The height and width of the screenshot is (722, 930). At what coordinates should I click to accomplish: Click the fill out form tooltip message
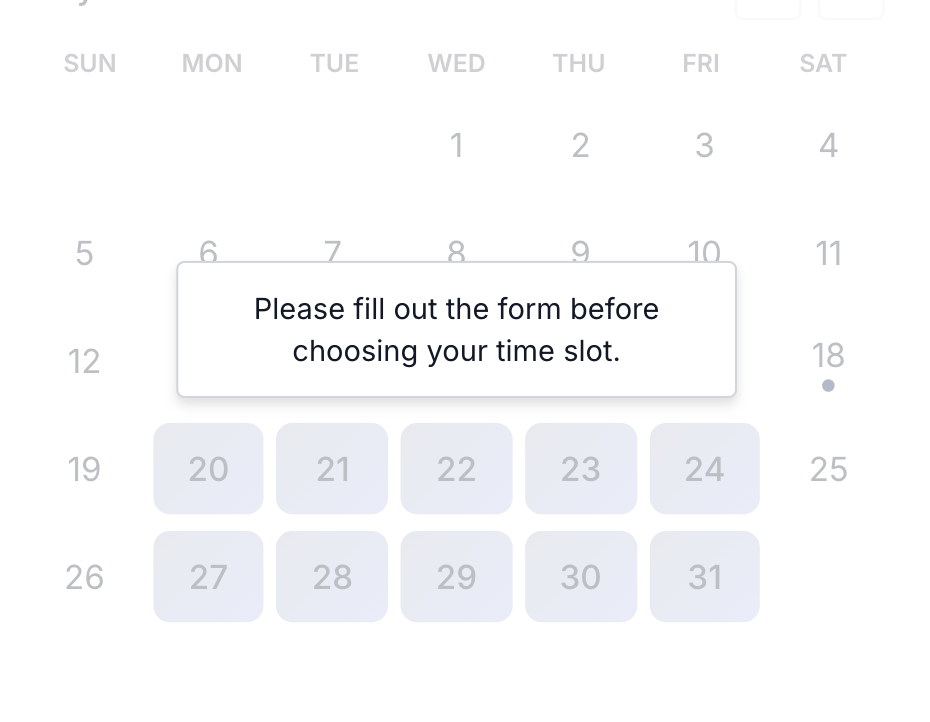pos(457,329)
